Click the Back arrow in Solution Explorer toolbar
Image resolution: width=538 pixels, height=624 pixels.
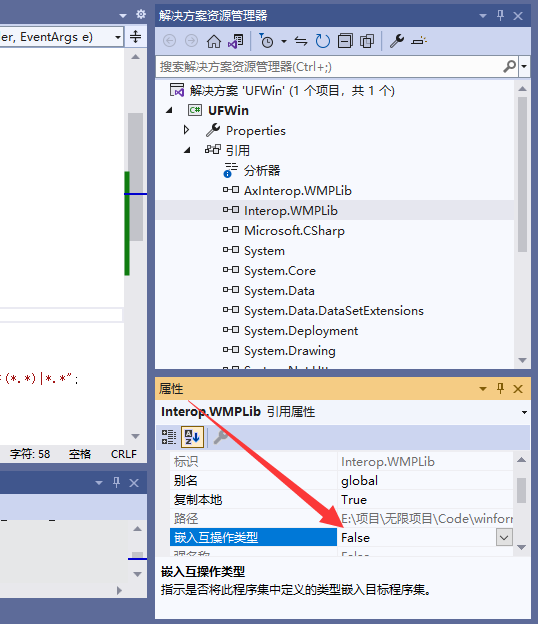170,41
